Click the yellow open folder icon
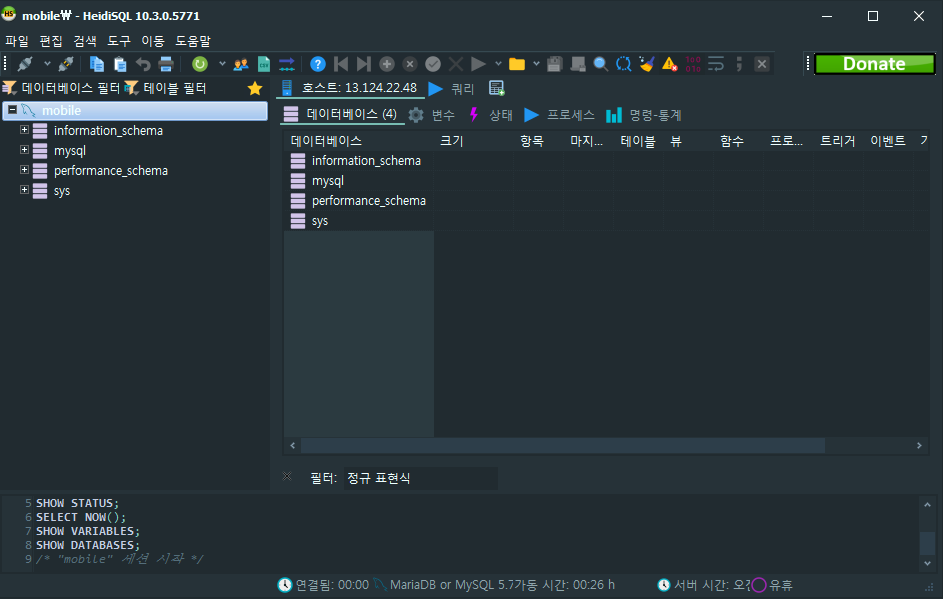This screenshot has width=943, height=599. [x=517, y=64]
